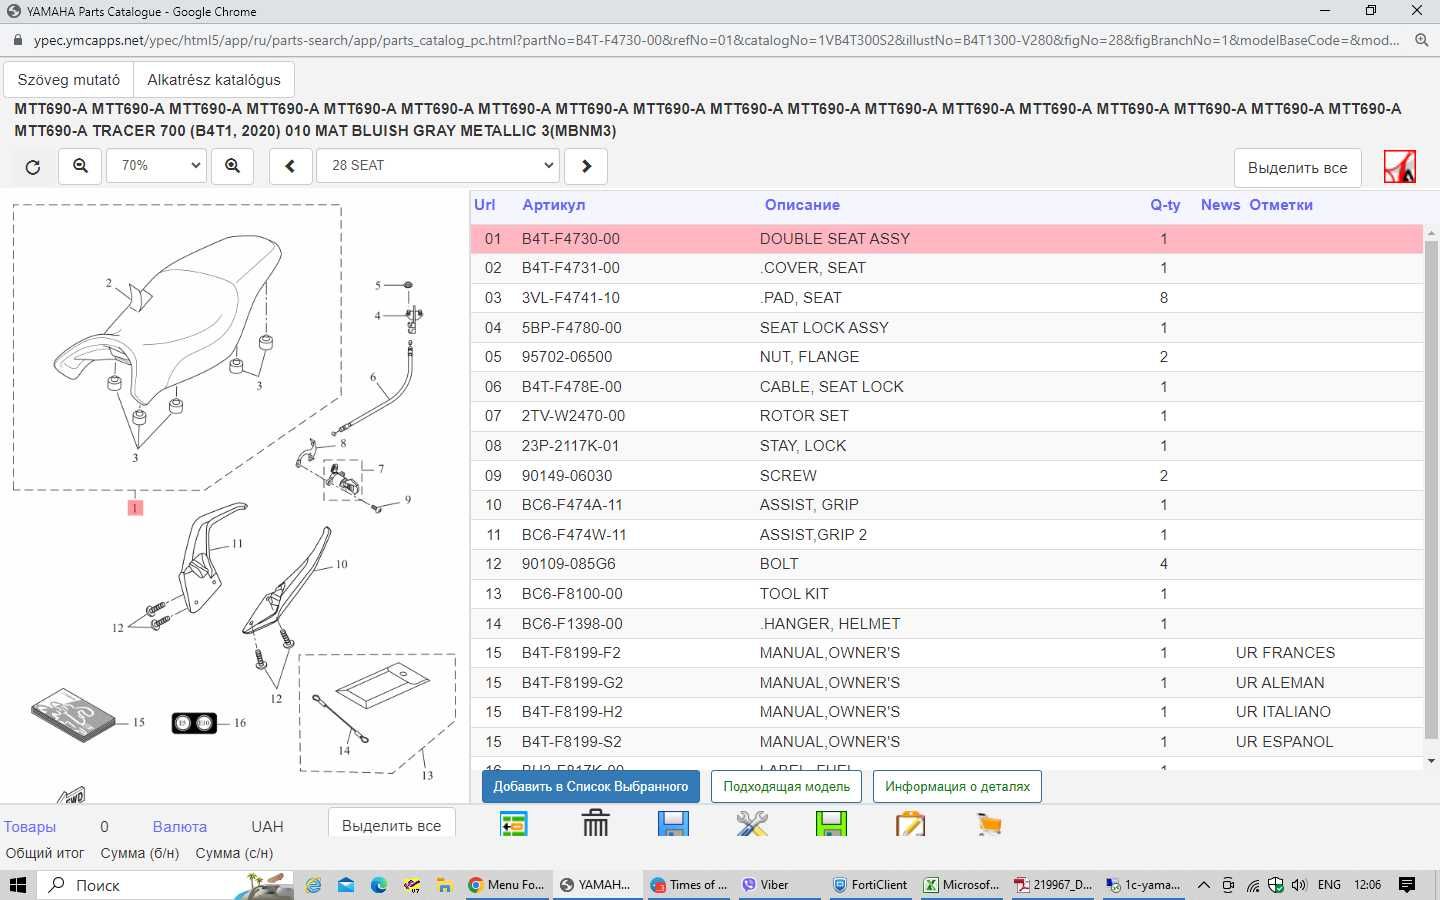The width and height of the screenshot is (1440, 900).
Task: Select part 23P-2117K-01 STAY, LOCK
Action: pyautogui.click(x=946, y=446)
